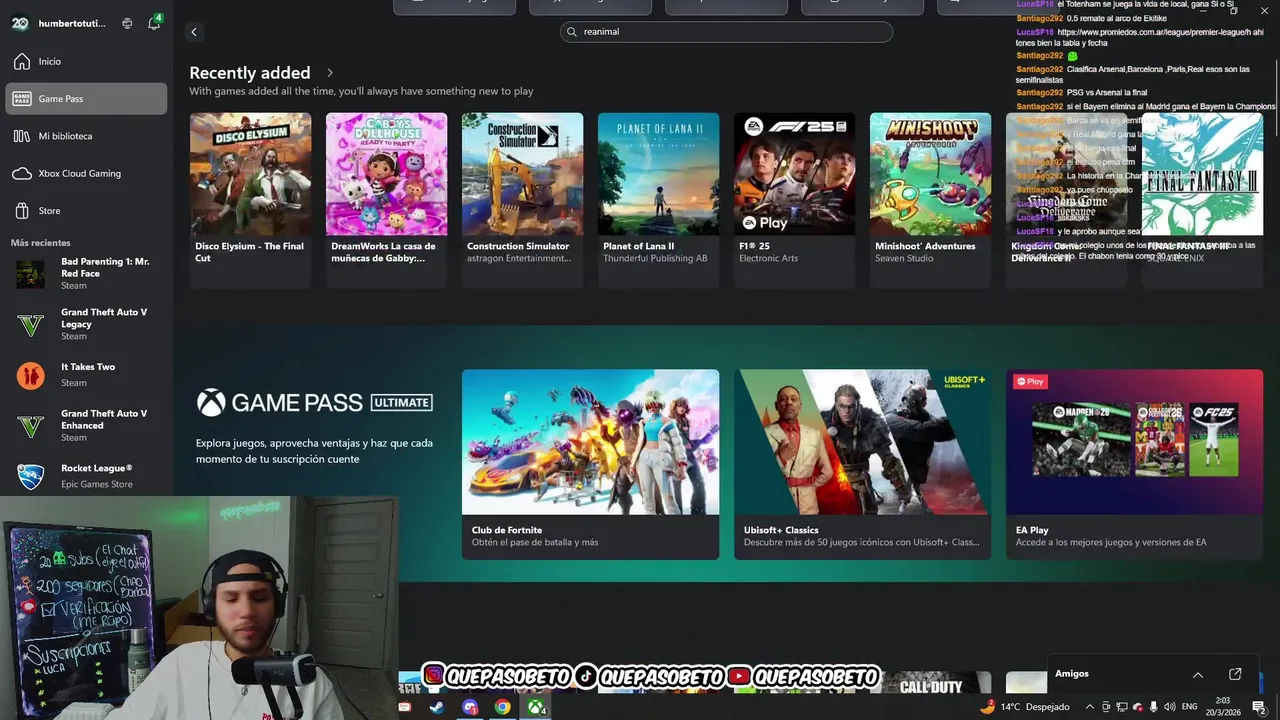Open Minishoot' Adventures game tile
The height and width of the screenshot is (720, 1280).
click(930, 200)
